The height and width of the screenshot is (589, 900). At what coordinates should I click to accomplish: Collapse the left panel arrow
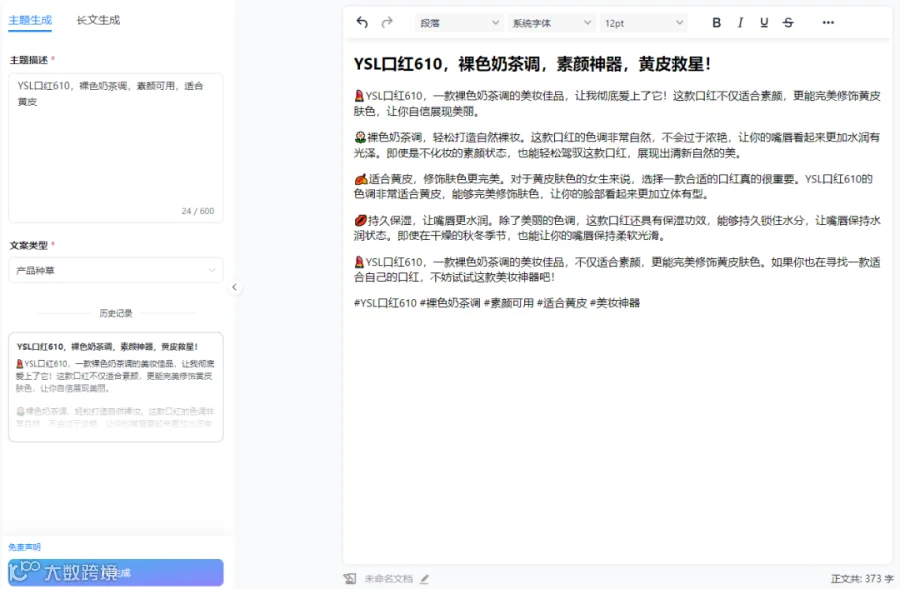click(x=234, y=287)
